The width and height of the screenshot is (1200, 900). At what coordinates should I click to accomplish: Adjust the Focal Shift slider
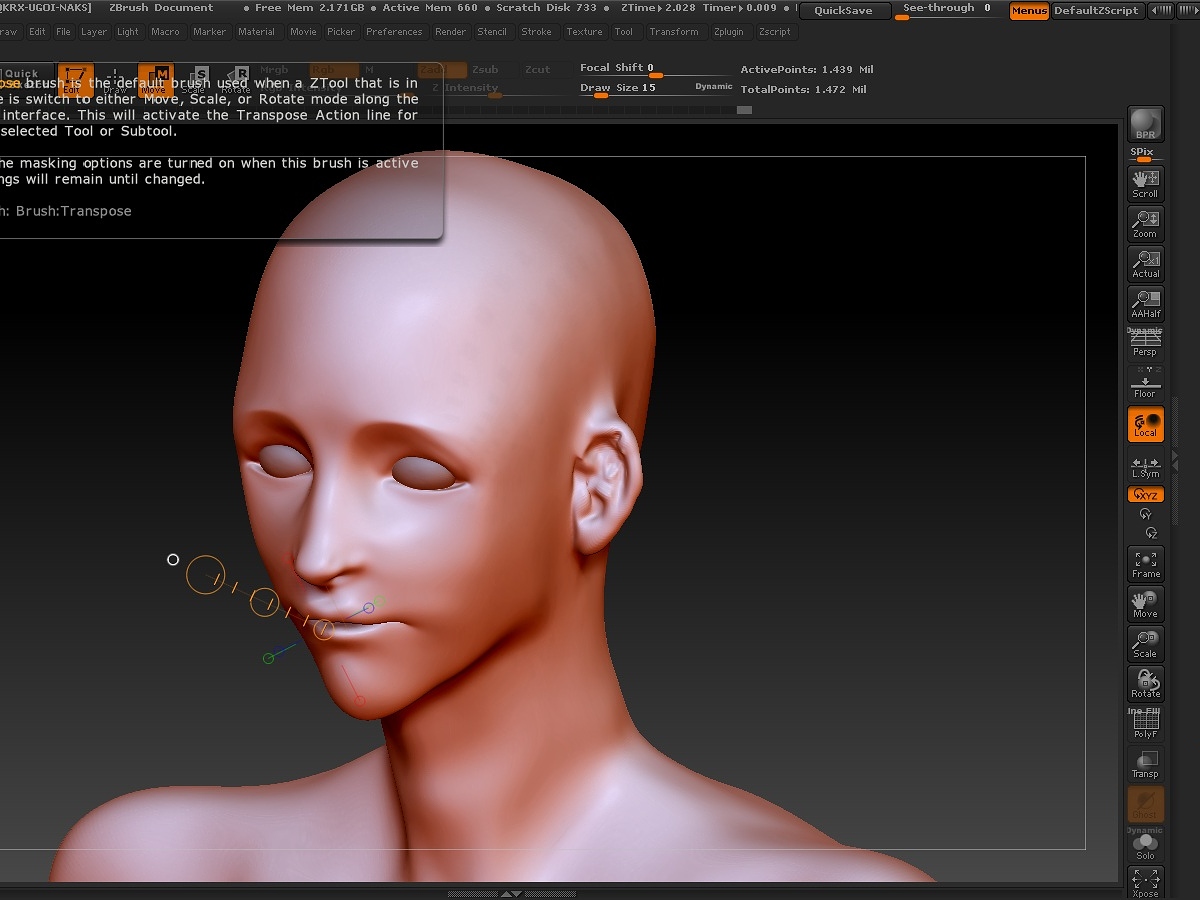pyautogui.click(x=655, y=69)
